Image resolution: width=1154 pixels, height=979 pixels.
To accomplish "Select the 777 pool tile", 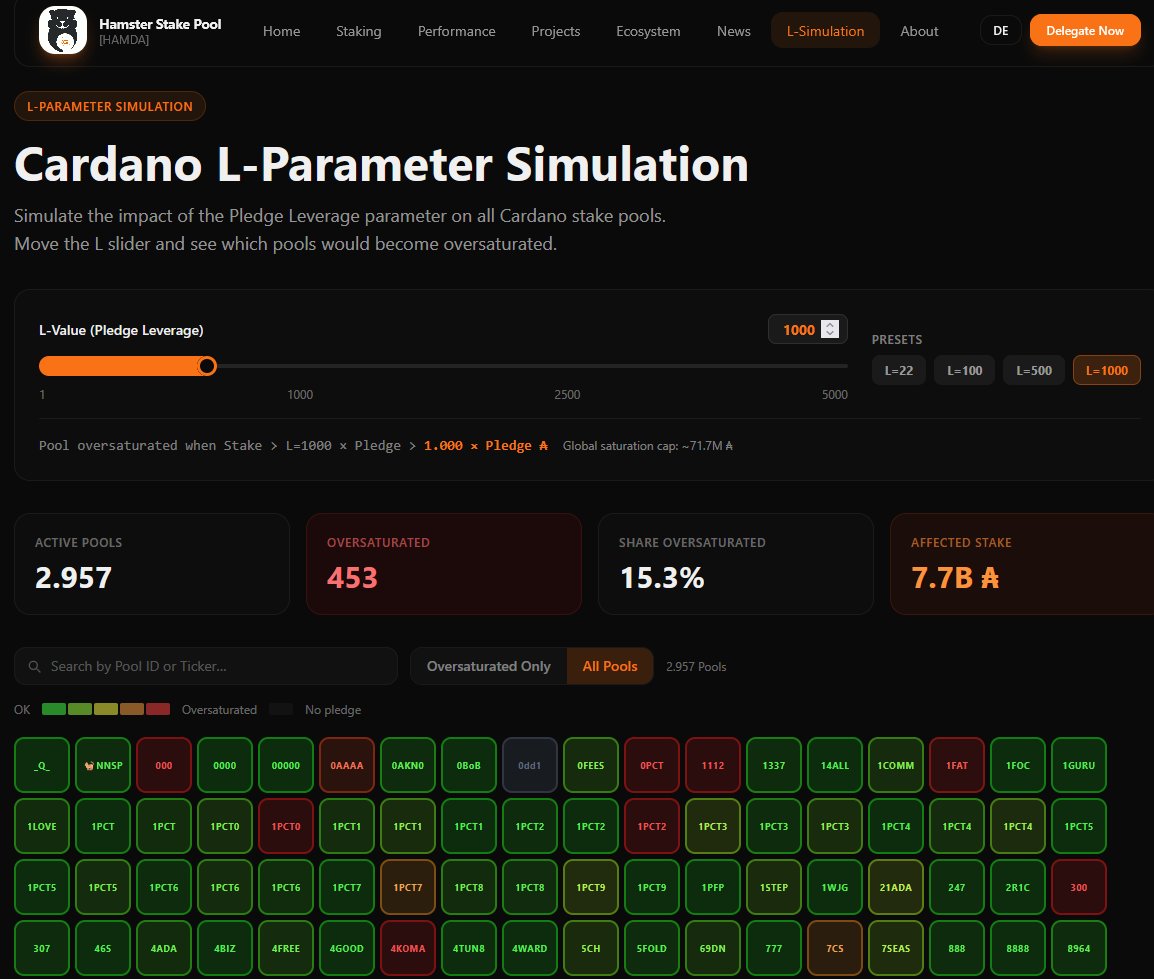I will click(x=774, y=948).
